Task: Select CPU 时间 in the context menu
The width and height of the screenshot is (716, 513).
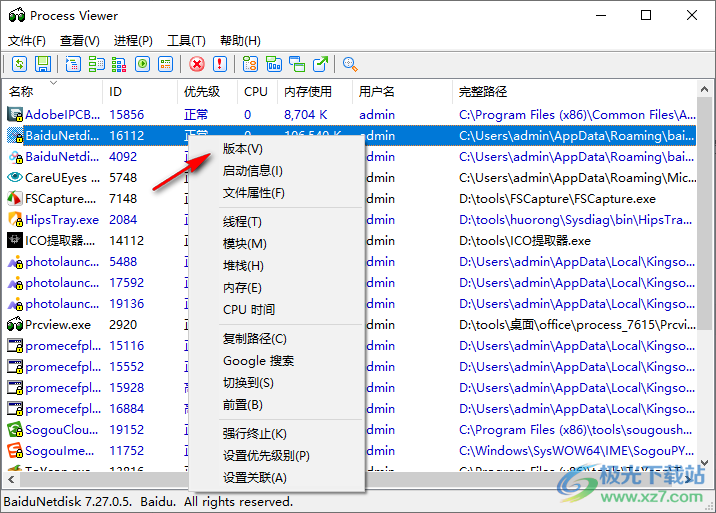Action: [277, 309]
